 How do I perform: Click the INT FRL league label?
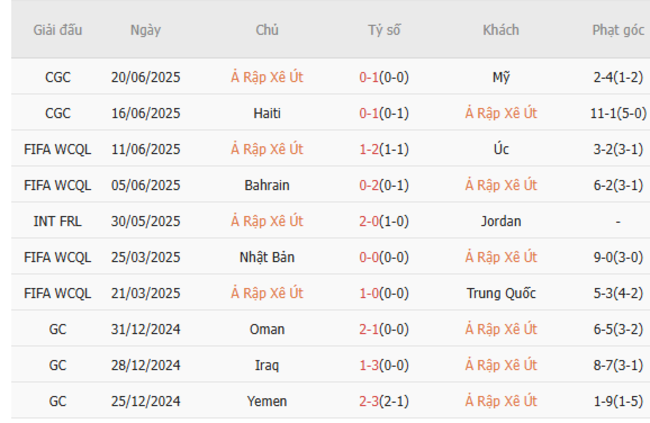coord(58,221)
